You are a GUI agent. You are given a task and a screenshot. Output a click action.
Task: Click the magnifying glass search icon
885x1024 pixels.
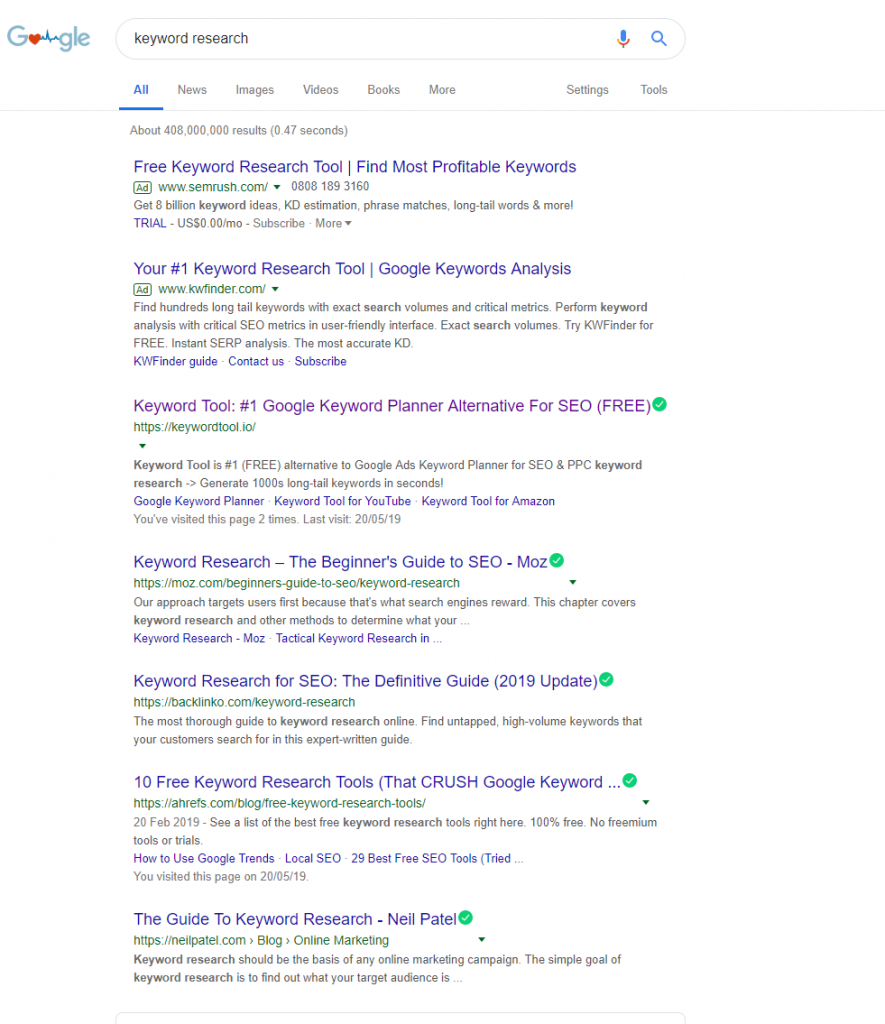click(x=658, y=39)
